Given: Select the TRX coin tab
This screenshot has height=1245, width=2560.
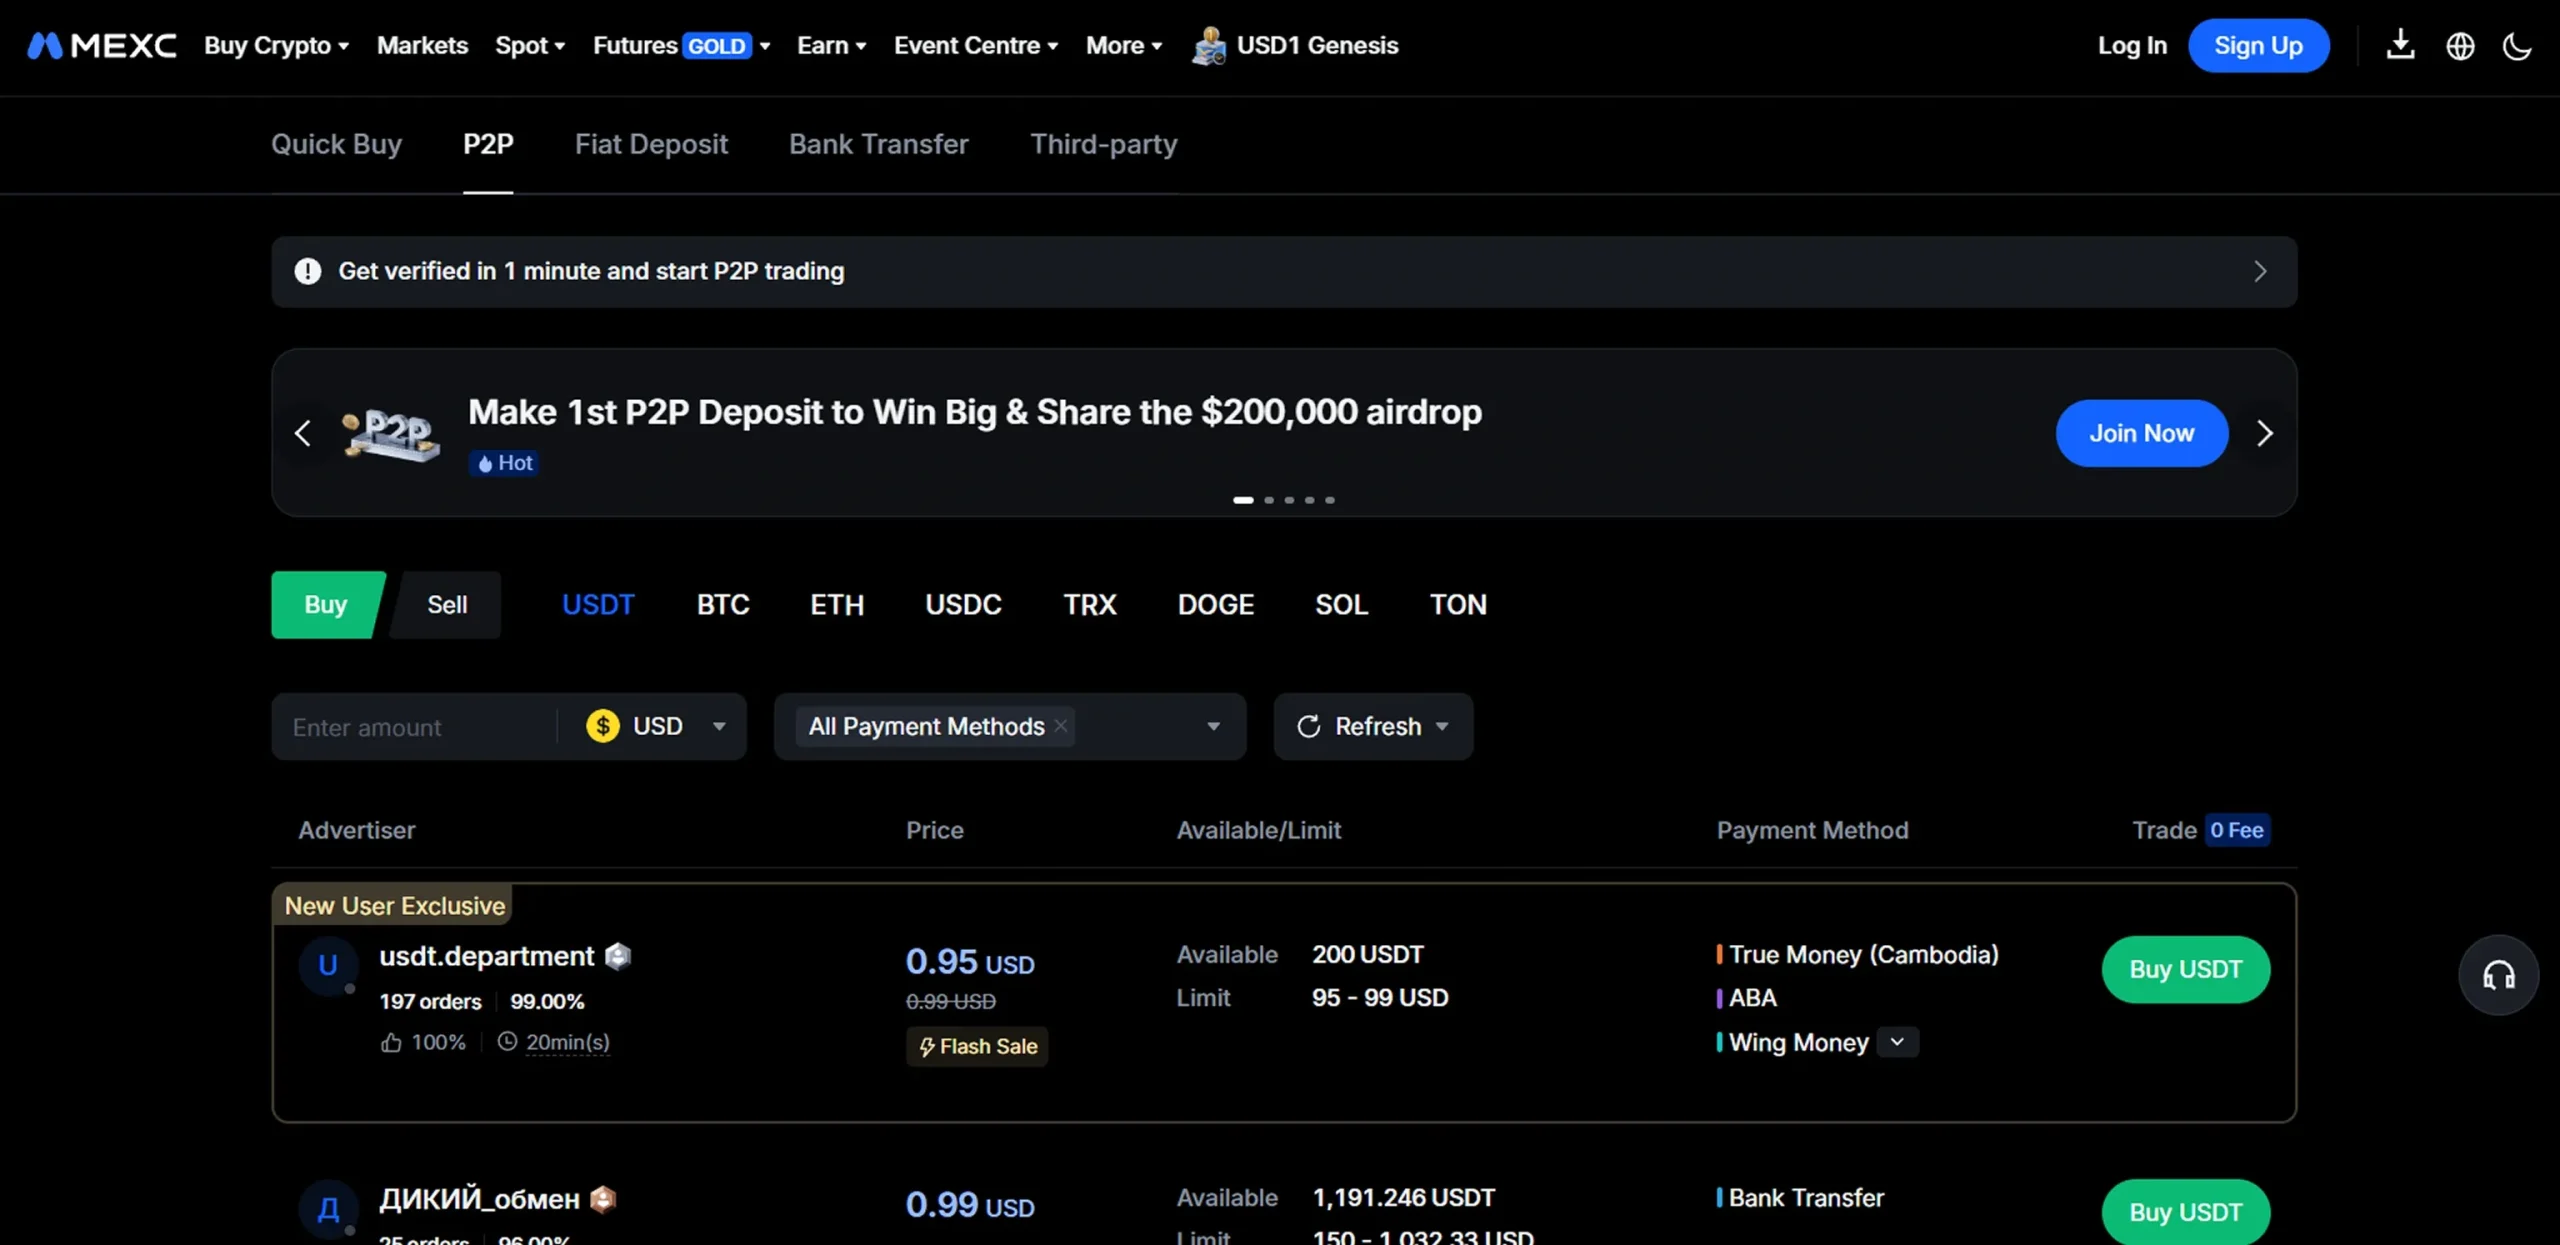Looking at the screenshot, I should [x=1090, y=605].
